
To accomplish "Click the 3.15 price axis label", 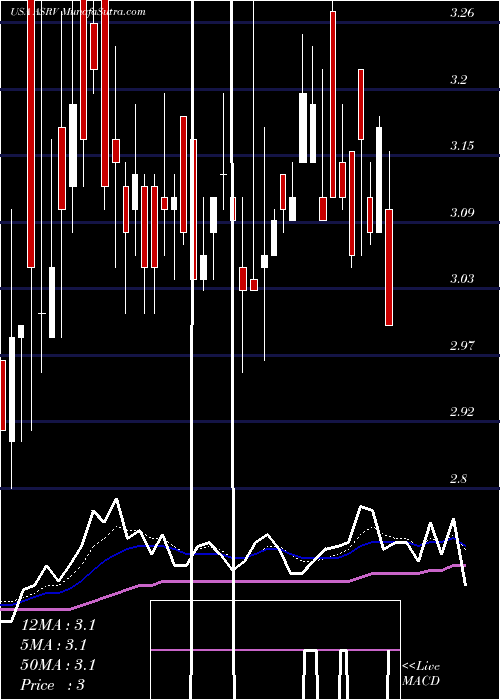I will pyautogui.click(x=462, y=146).
